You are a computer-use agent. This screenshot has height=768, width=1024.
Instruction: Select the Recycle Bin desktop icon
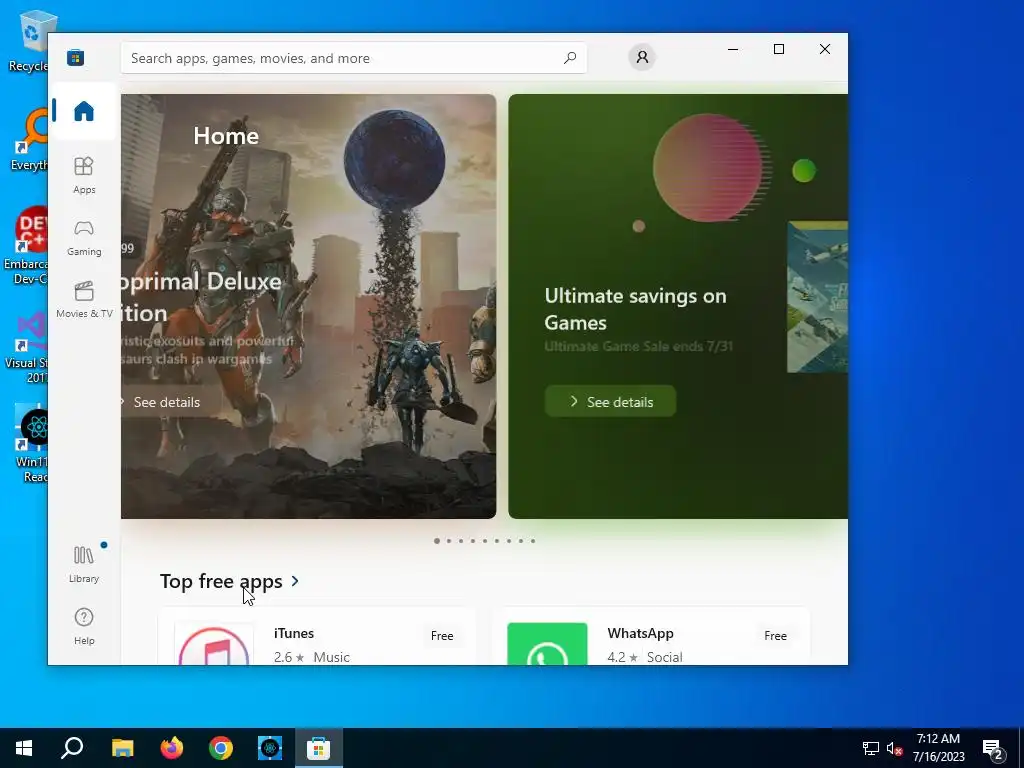coord(29,40)
